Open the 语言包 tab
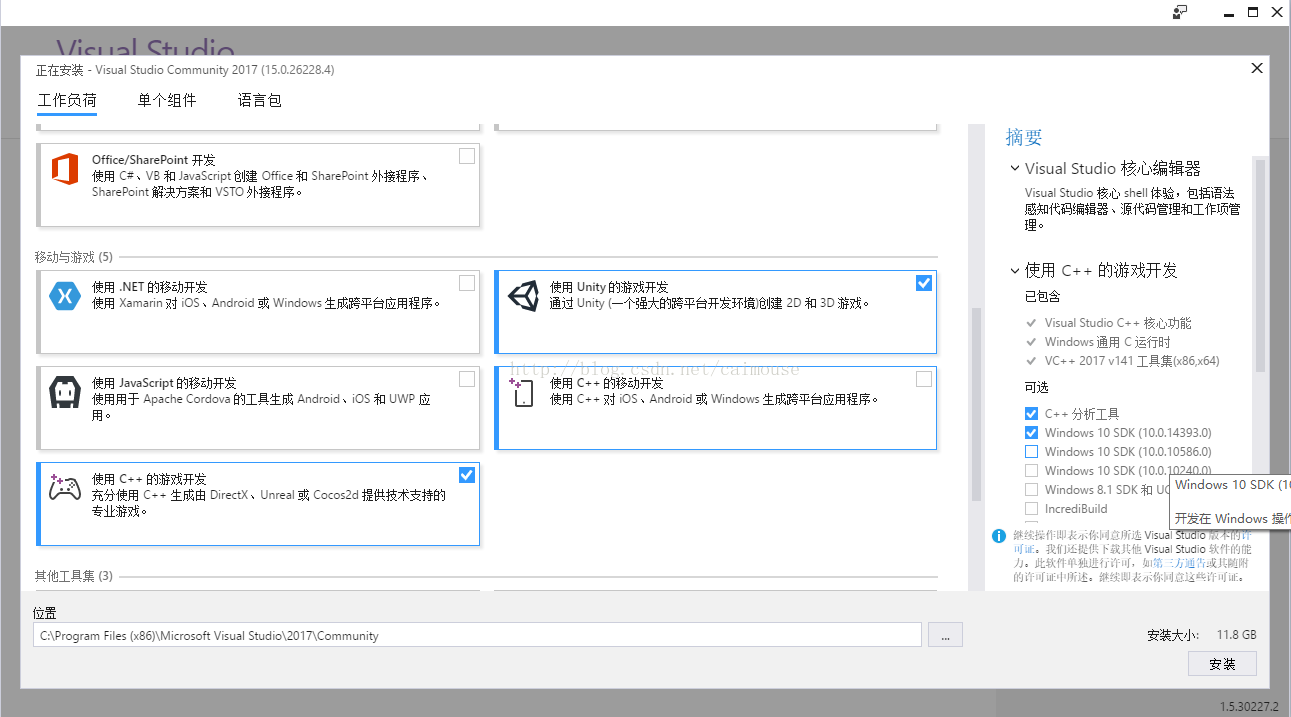This screenshot has width=1291, height=717. click(260, 100)
